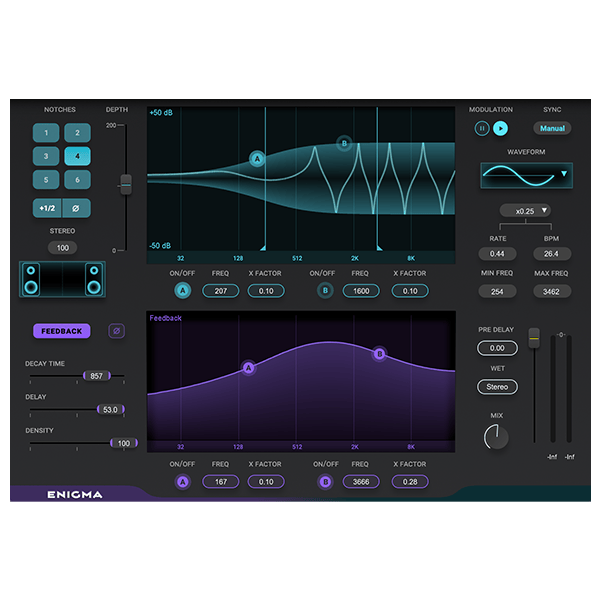Click phaser filter A X Factor field
The image size is (600, 600).
266,291
